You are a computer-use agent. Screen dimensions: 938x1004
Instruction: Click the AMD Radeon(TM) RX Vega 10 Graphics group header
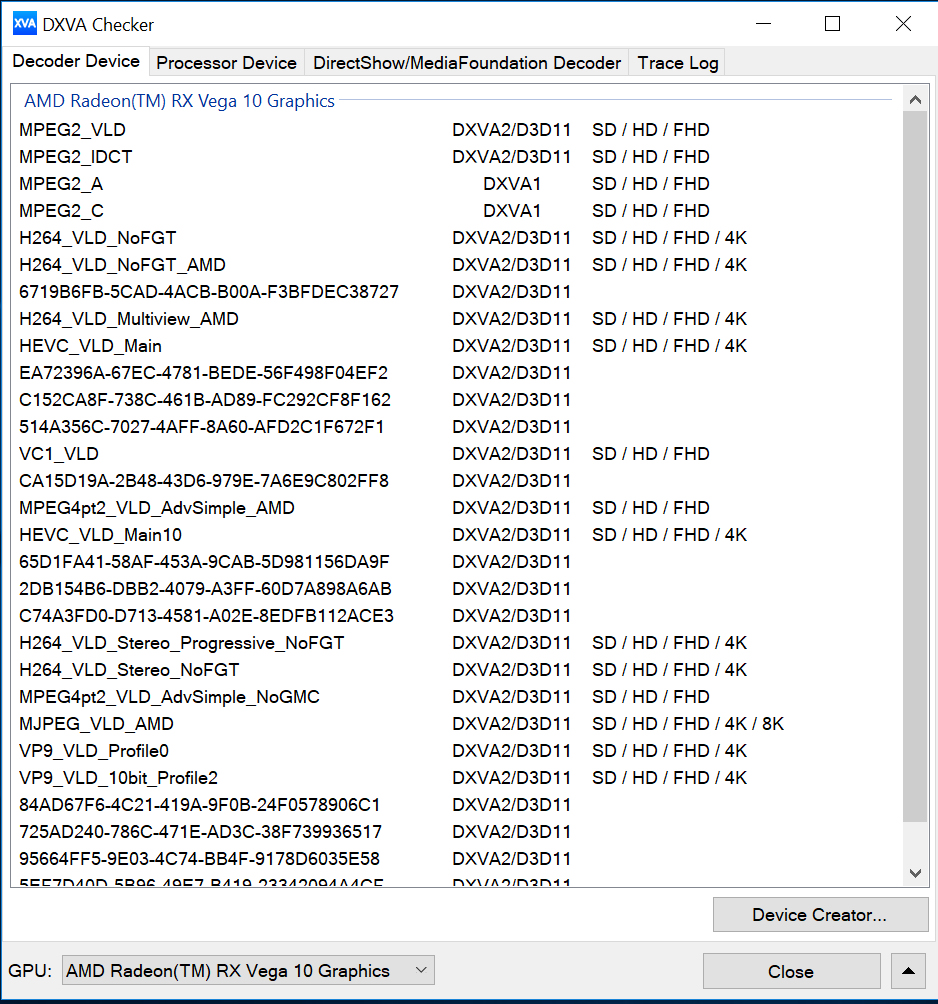tap(179, 101)
